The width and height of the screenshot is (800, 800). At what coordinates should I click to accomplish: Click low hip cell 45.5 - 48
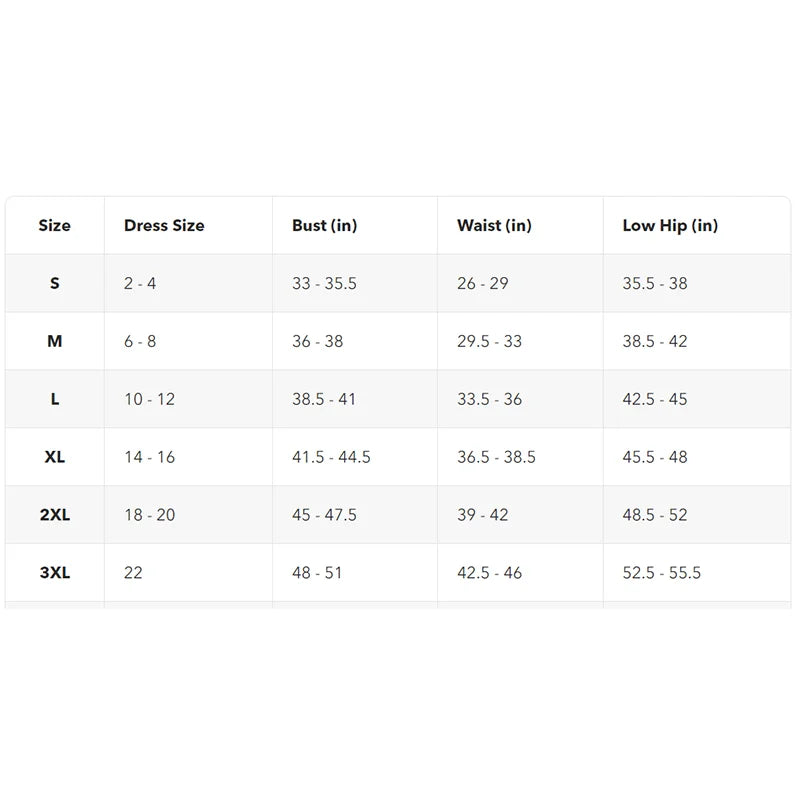pyautogui.click(x=655, y=458)
